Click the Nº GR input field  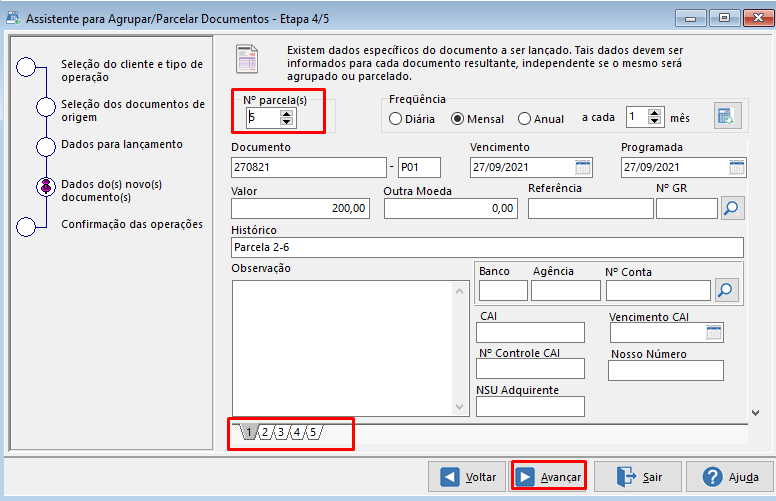click(687, 208)
